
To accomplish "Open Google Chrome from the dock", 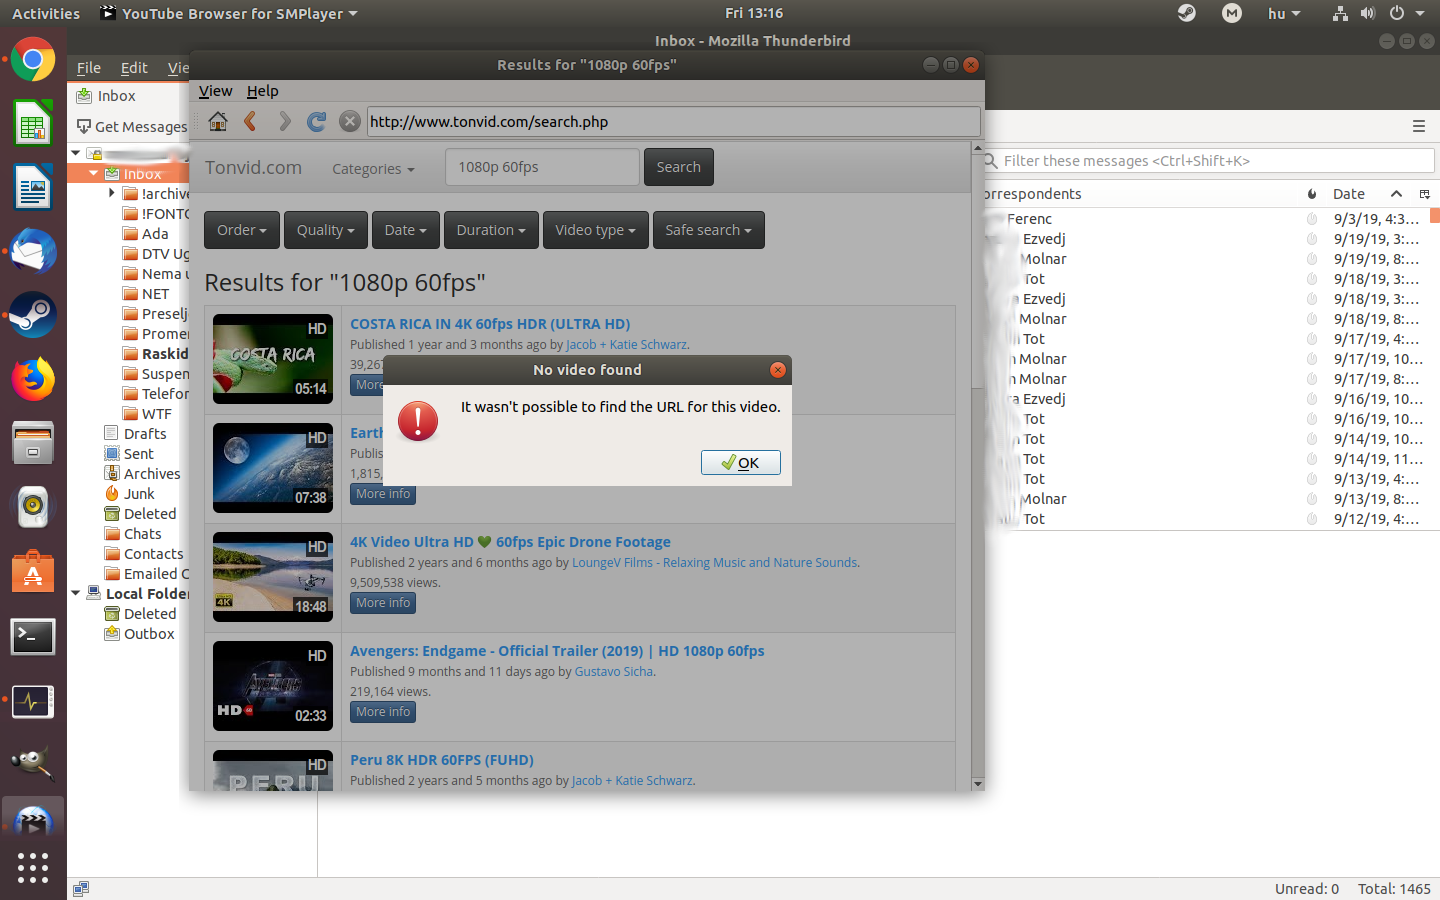I will pyautogui.click(x=33, y=61).
